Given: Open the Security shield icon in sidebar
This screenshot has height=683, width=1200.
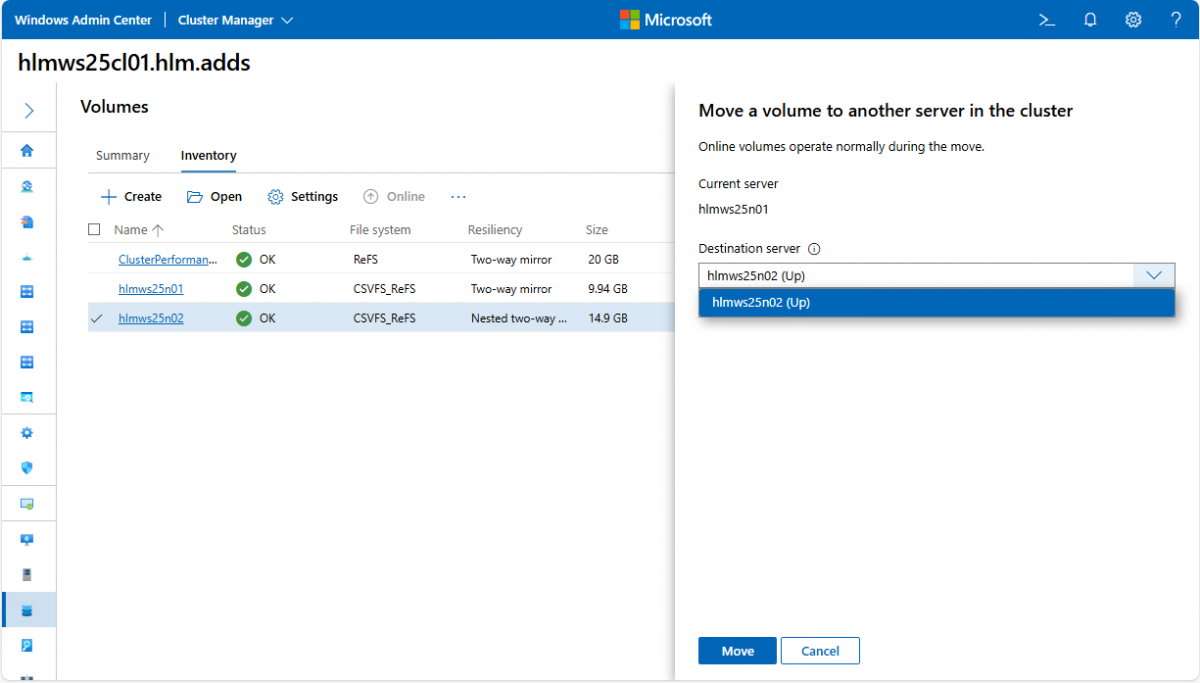Looking at the screenshot, I should [27, 467].
